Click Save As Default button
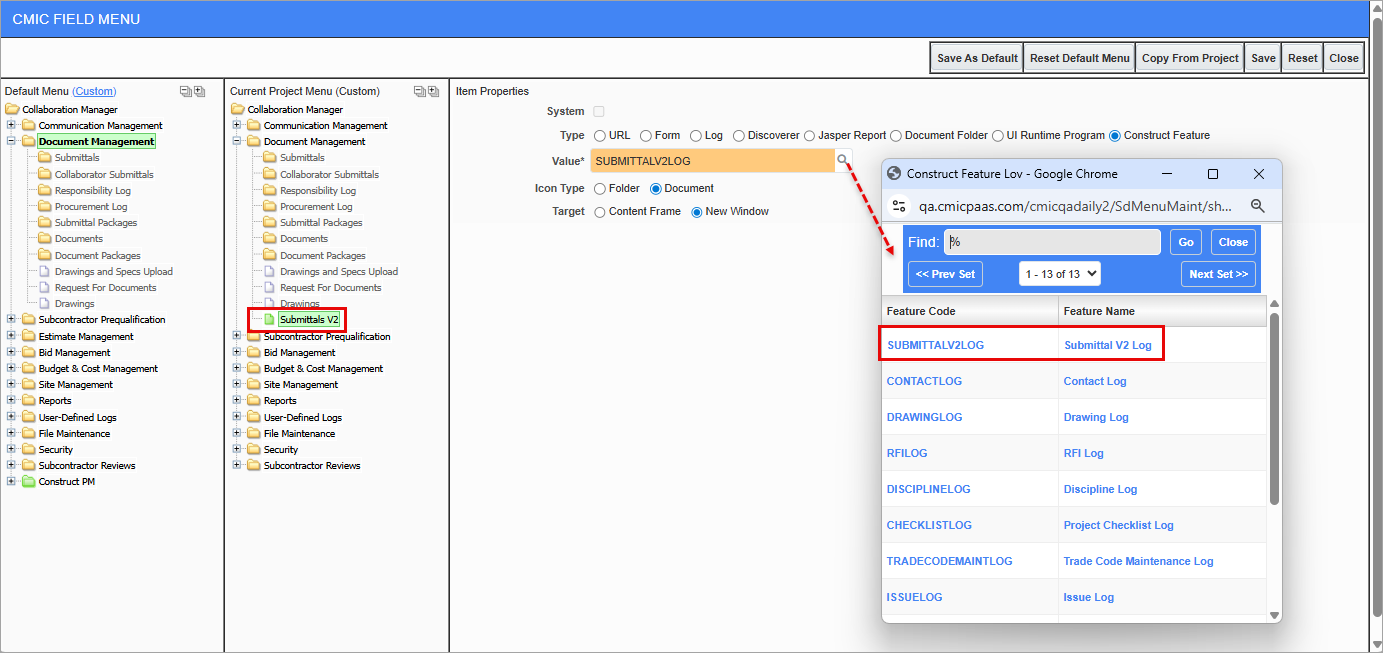The height and width of the screenshot is (653, 1383). (x=977, y=58)
